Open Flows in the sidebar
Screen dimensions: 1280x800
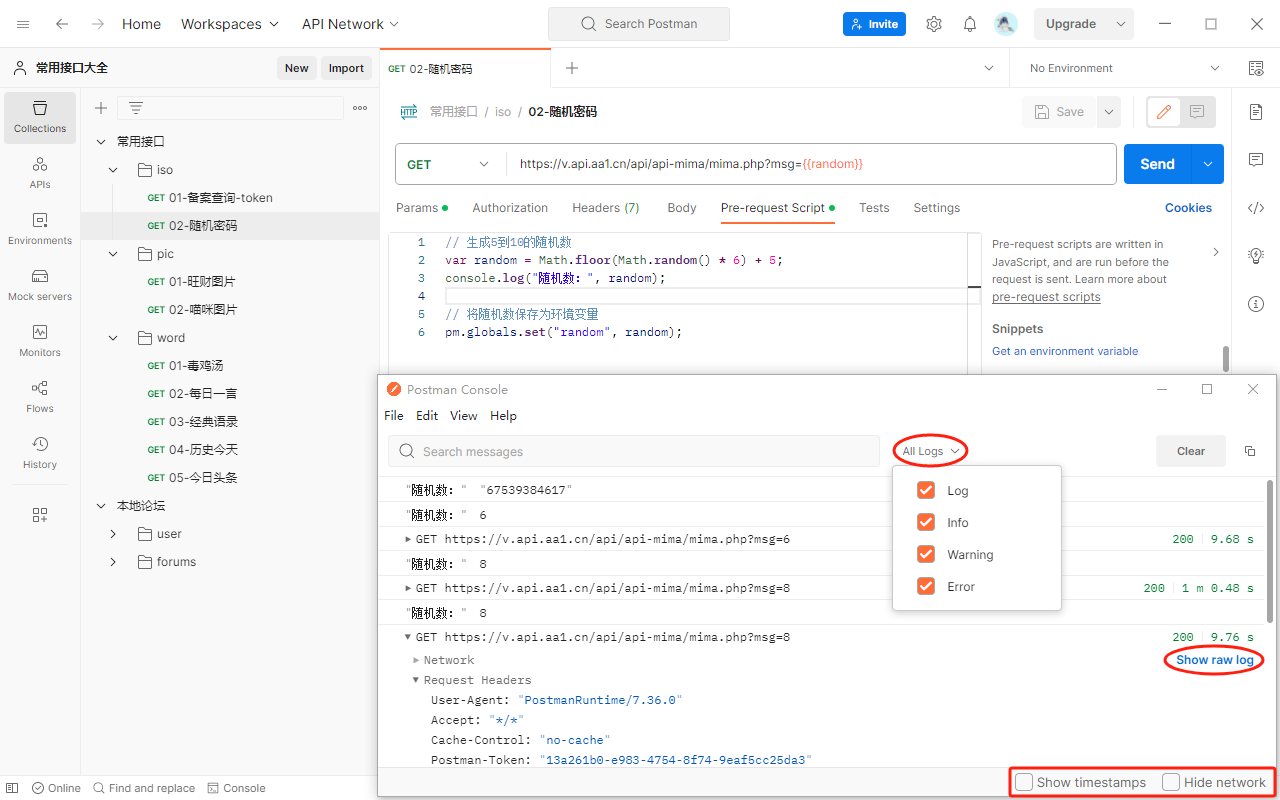point(40,397)
